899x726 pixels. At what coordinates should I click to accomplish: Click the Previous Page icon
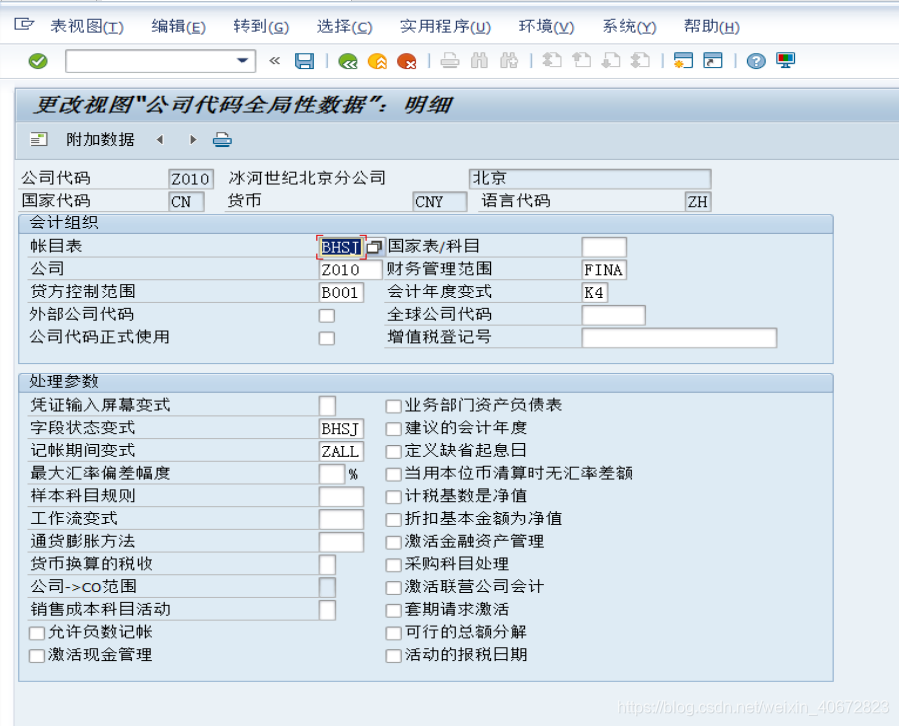[x=581, y=61]
